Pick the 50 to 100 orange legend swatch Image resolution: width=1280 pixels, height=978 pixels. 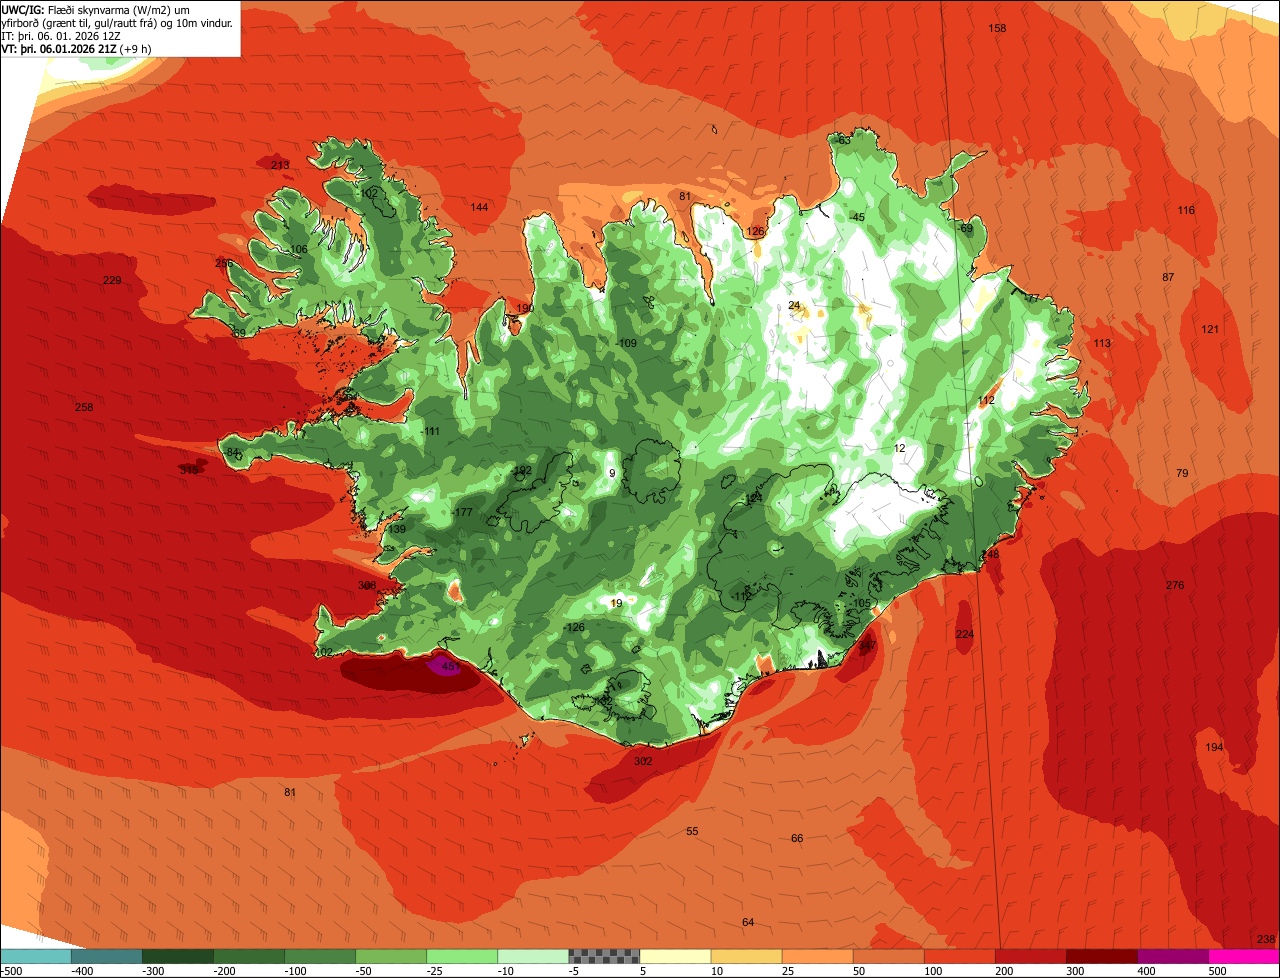point(888,956)
